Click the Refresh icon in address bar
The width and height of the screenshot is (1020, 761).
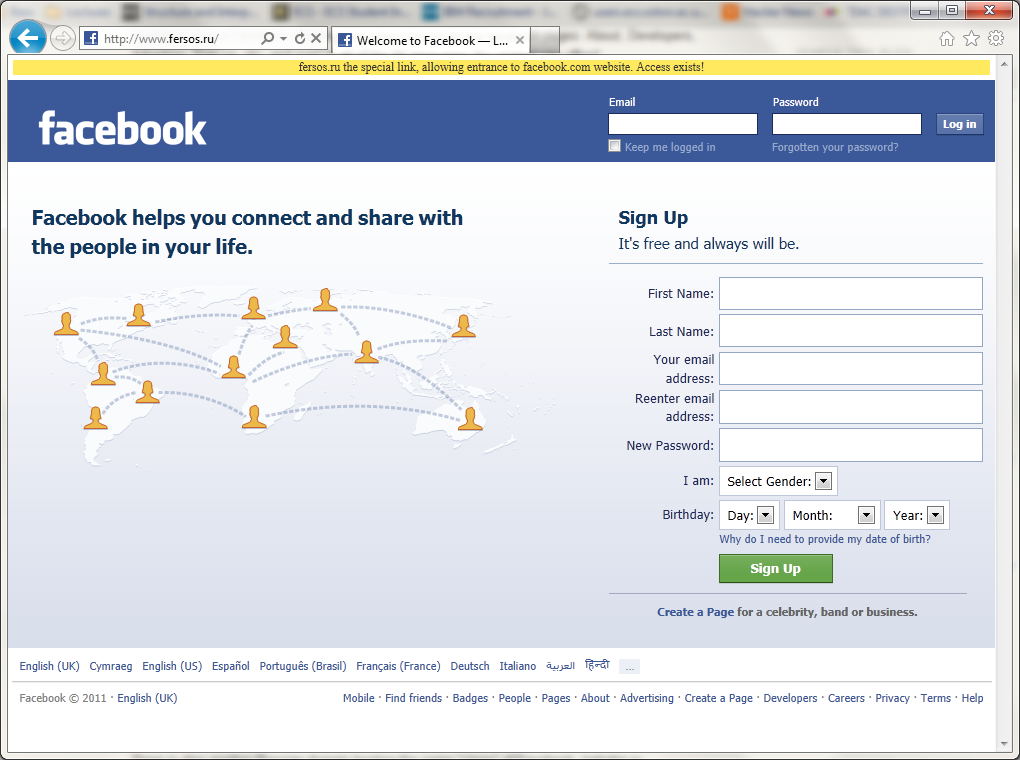[x=299, y=39]
